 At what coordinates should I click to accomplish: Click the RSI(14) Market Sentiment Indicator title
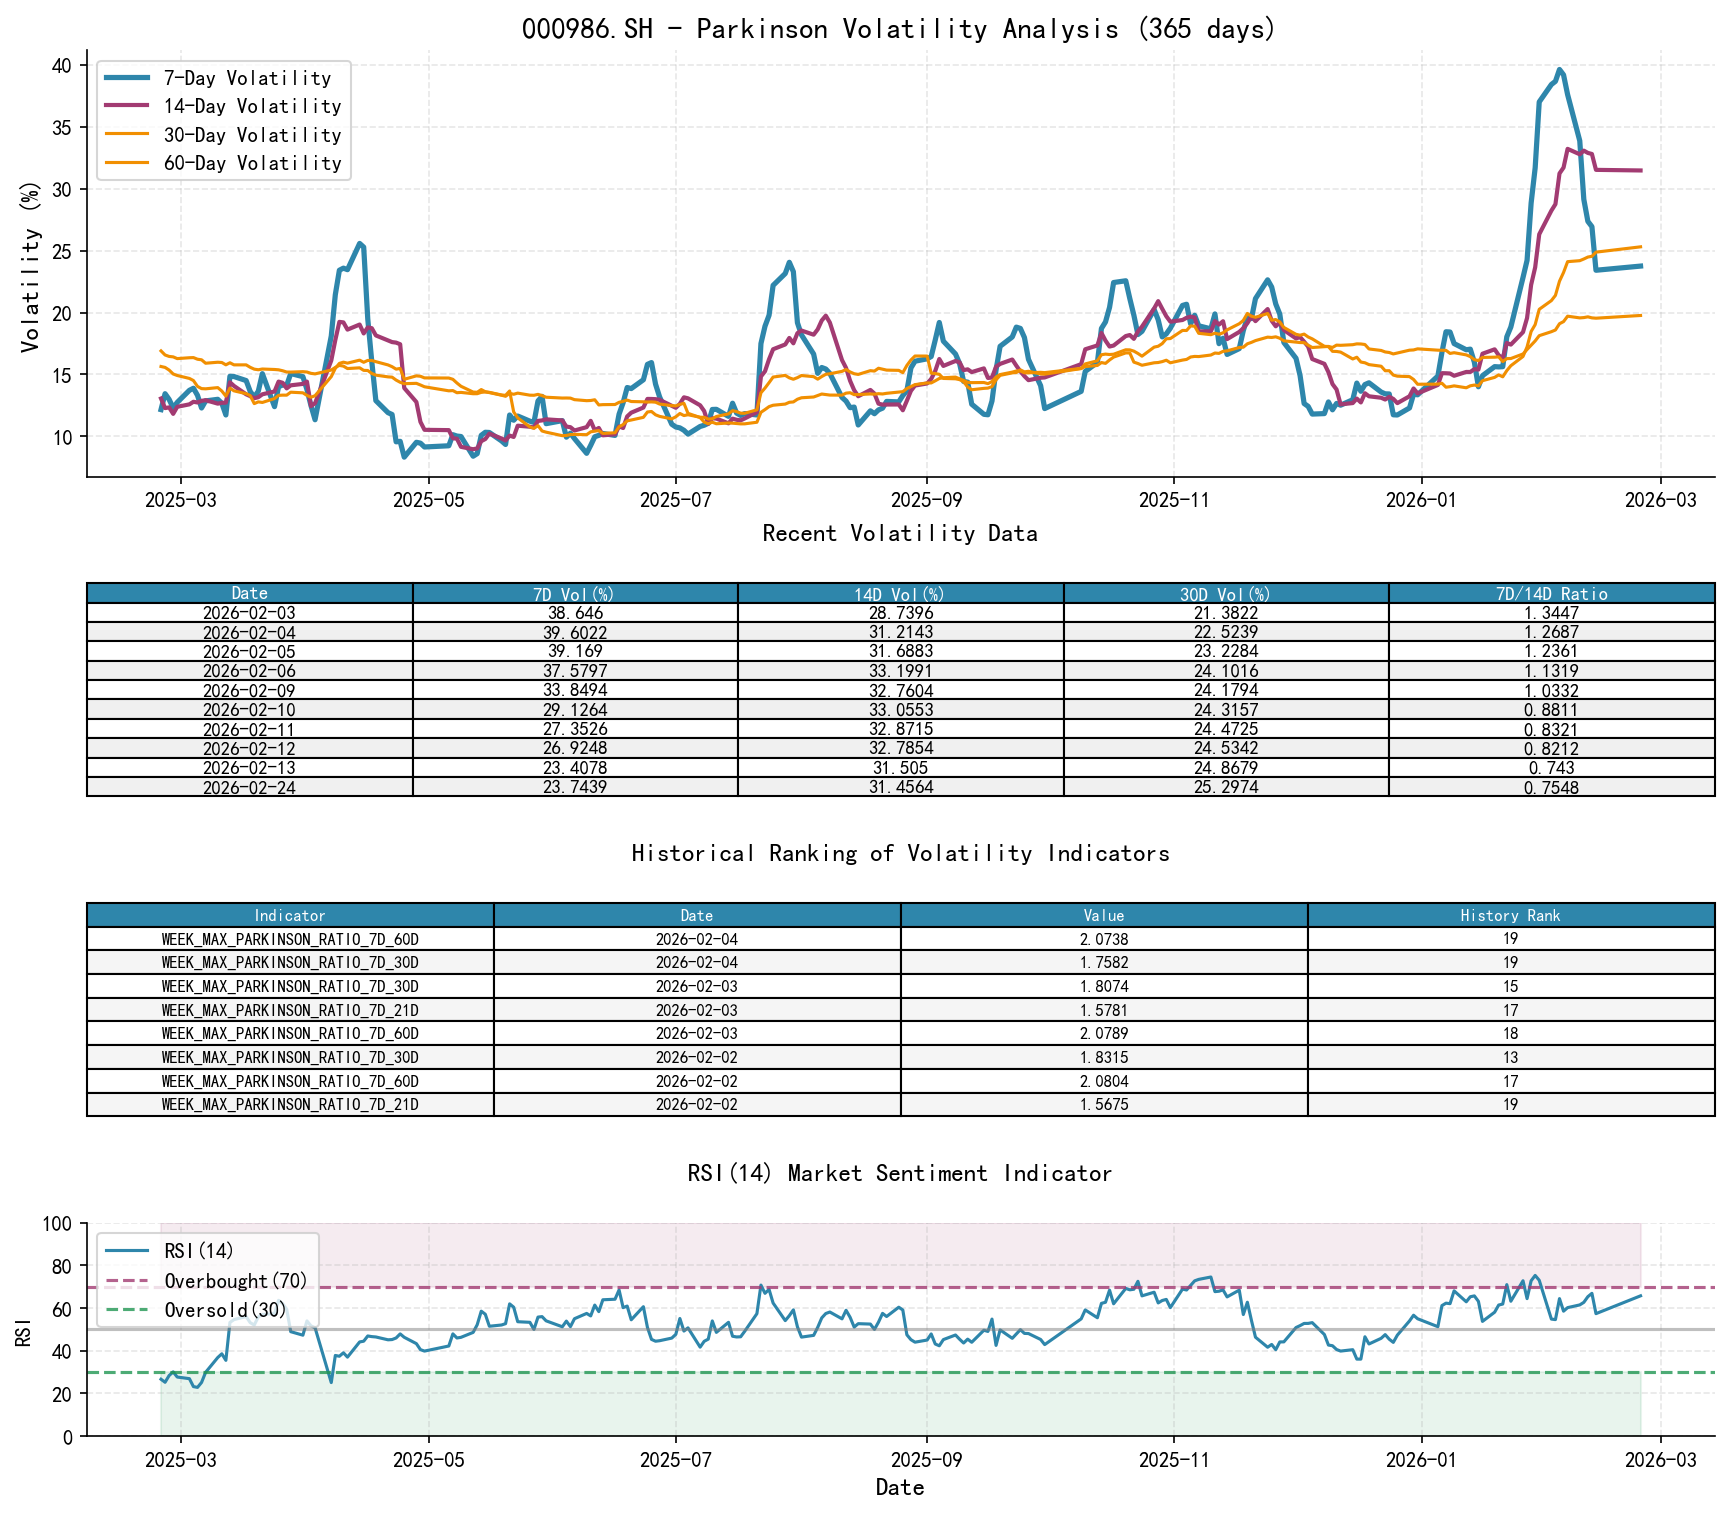tap(899, 1174)
